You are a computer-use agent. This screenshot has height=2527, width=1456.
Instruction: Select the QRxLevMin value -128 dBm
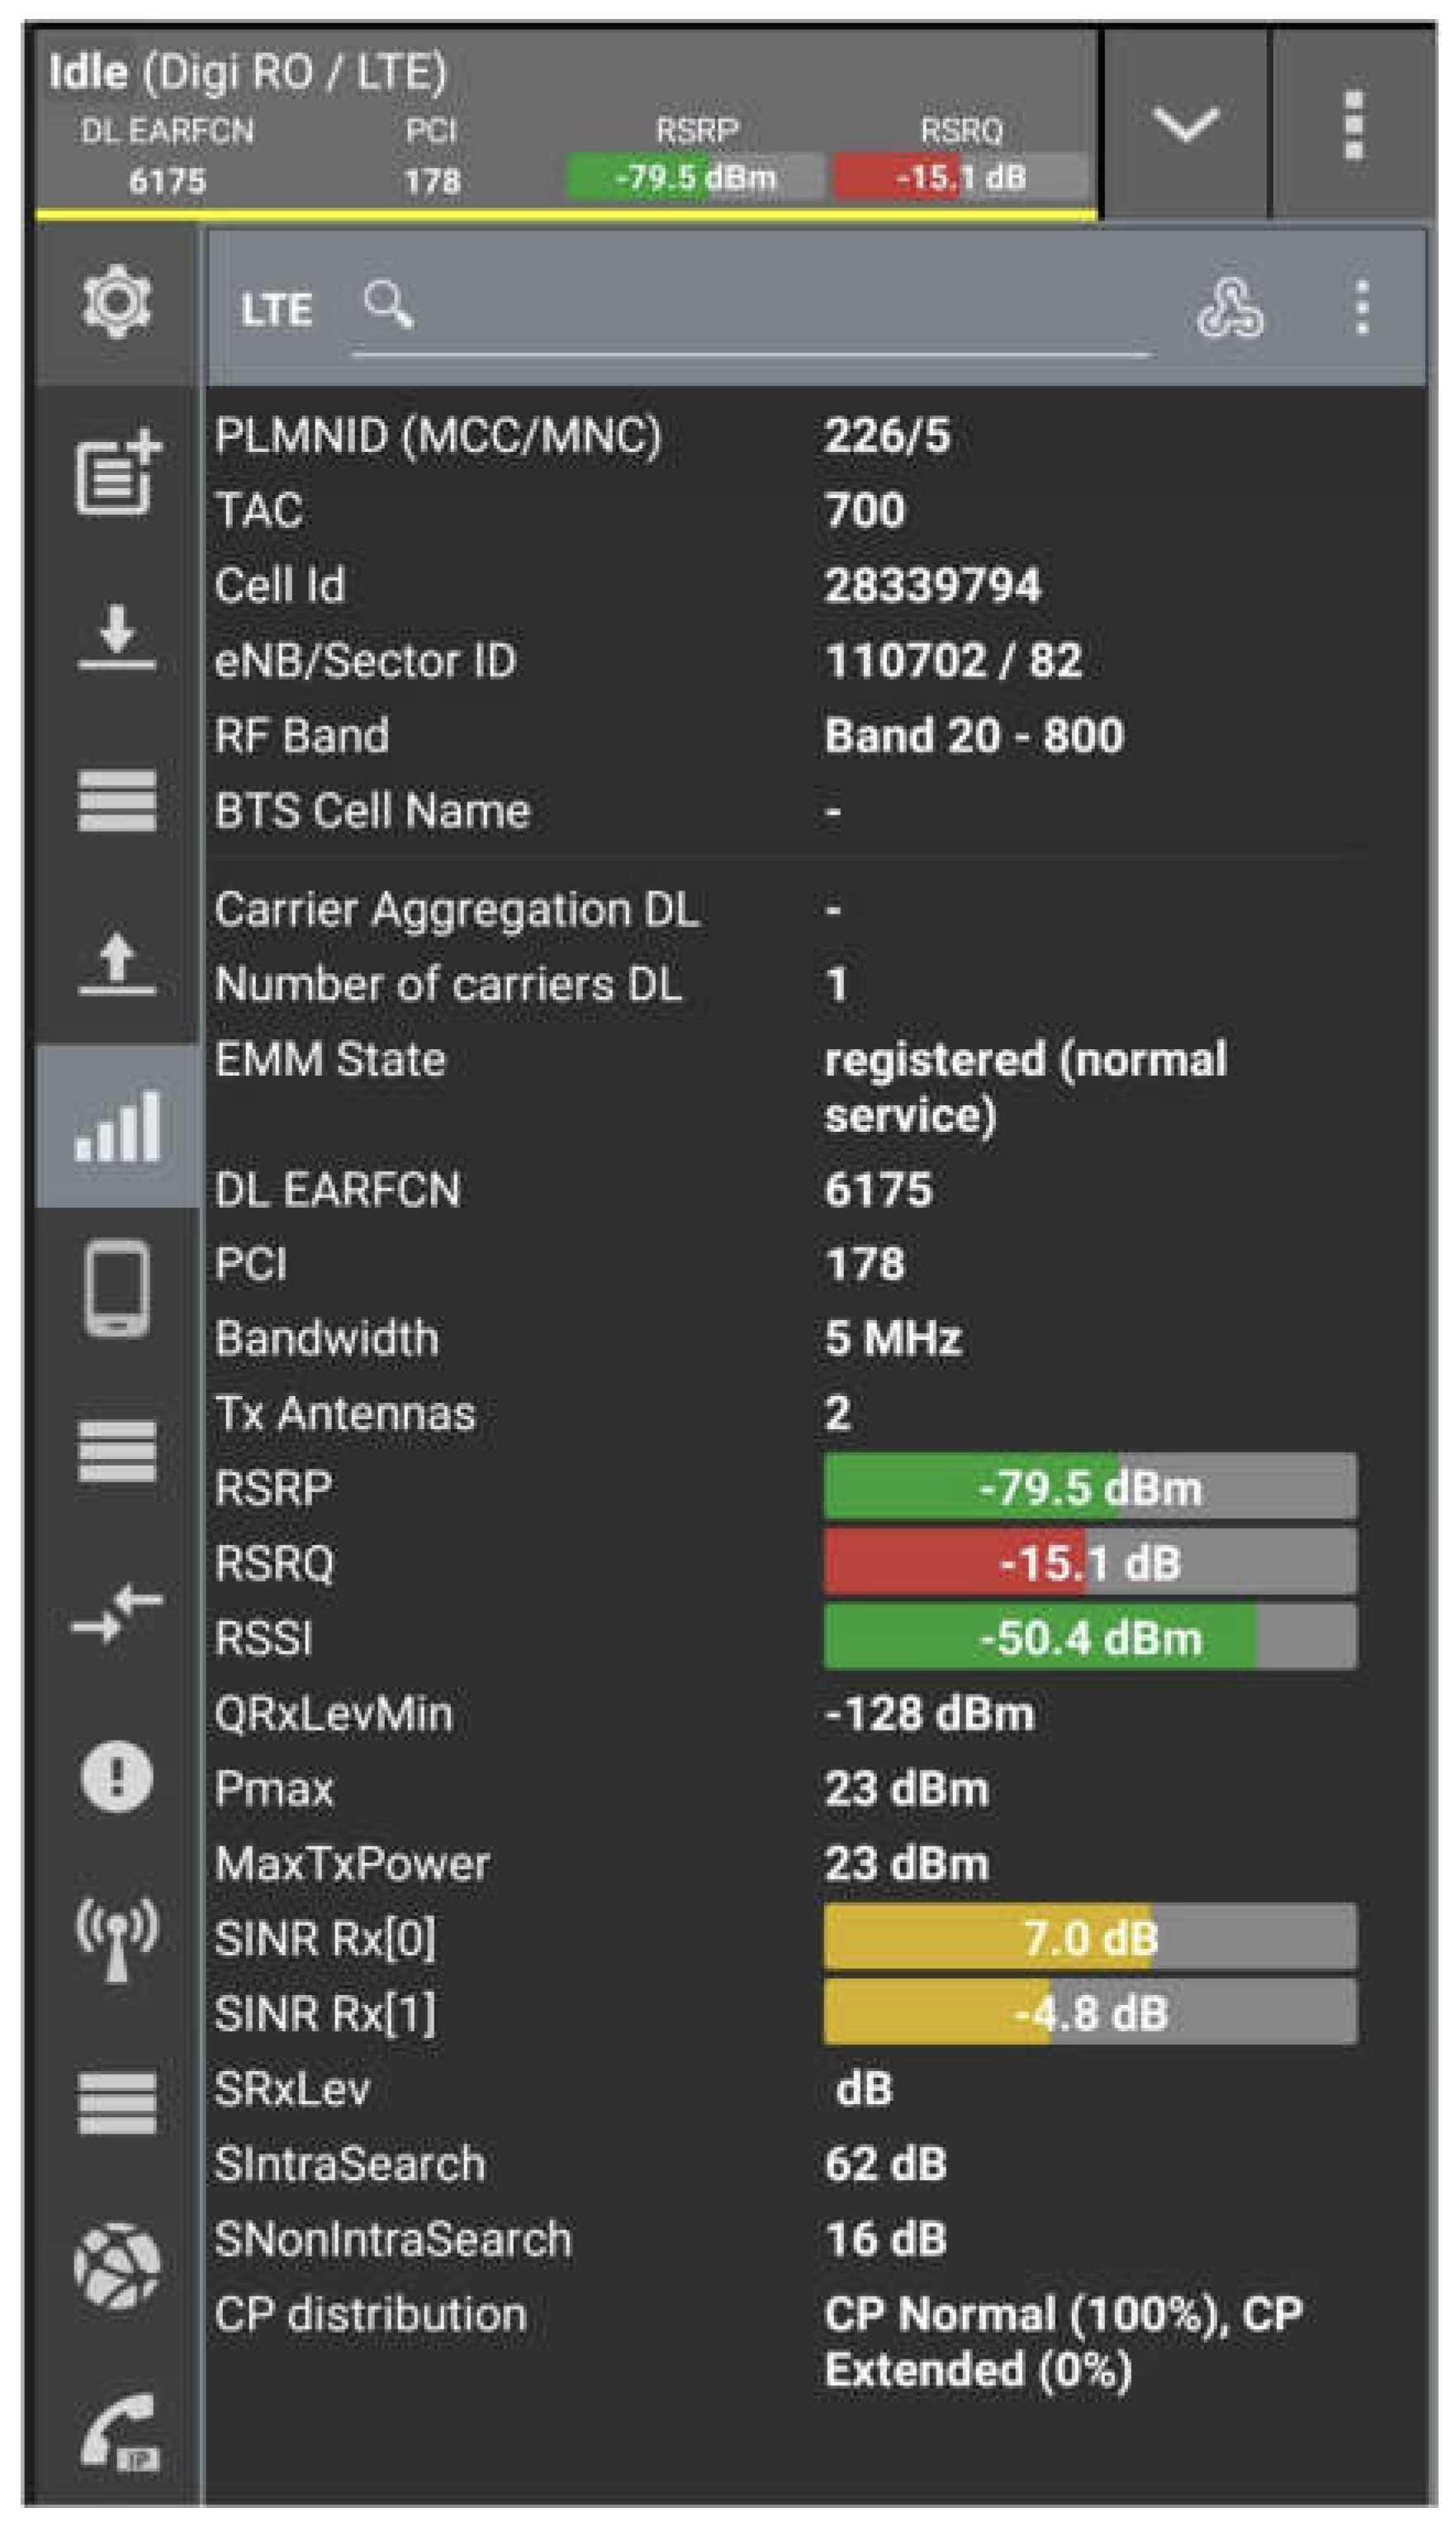coord(929,1714)
